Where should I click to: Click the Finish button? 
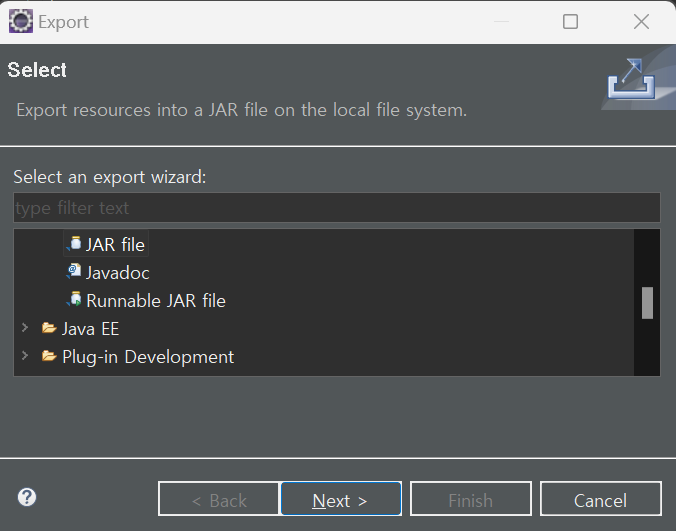471,499
